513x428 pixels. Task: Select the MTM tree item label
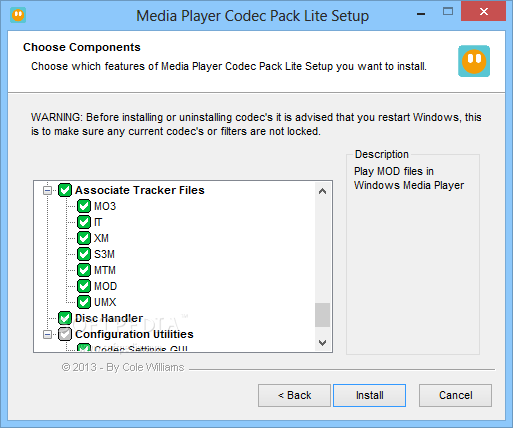105,270
